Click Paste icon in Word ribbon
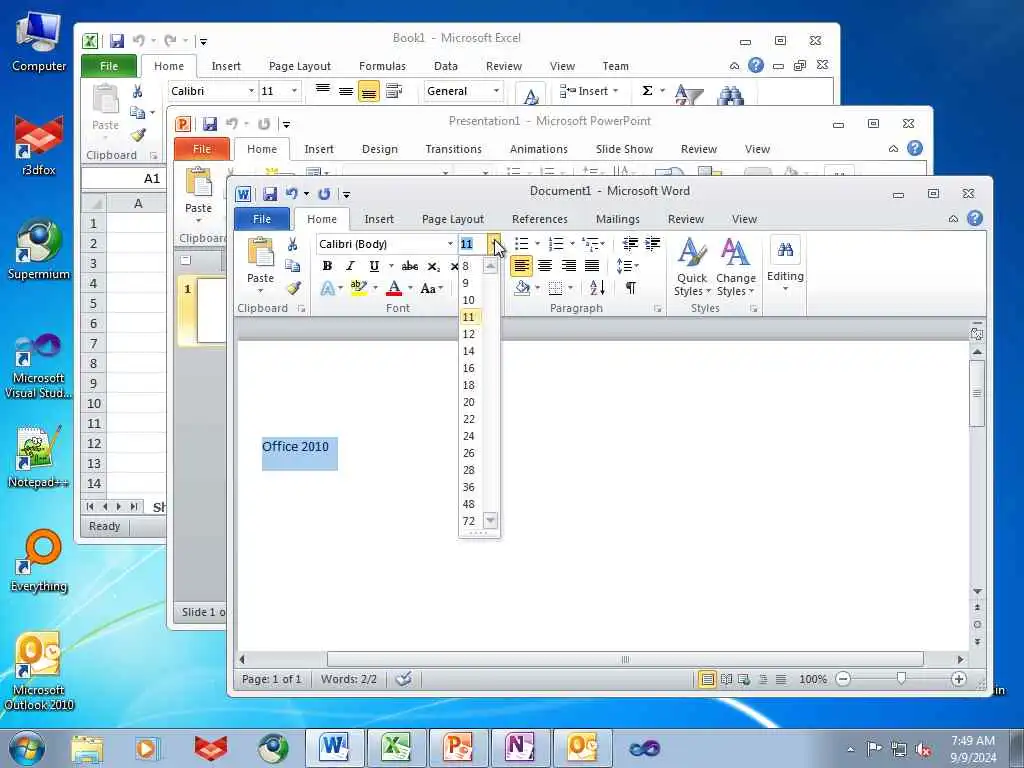 coord(261,252)
